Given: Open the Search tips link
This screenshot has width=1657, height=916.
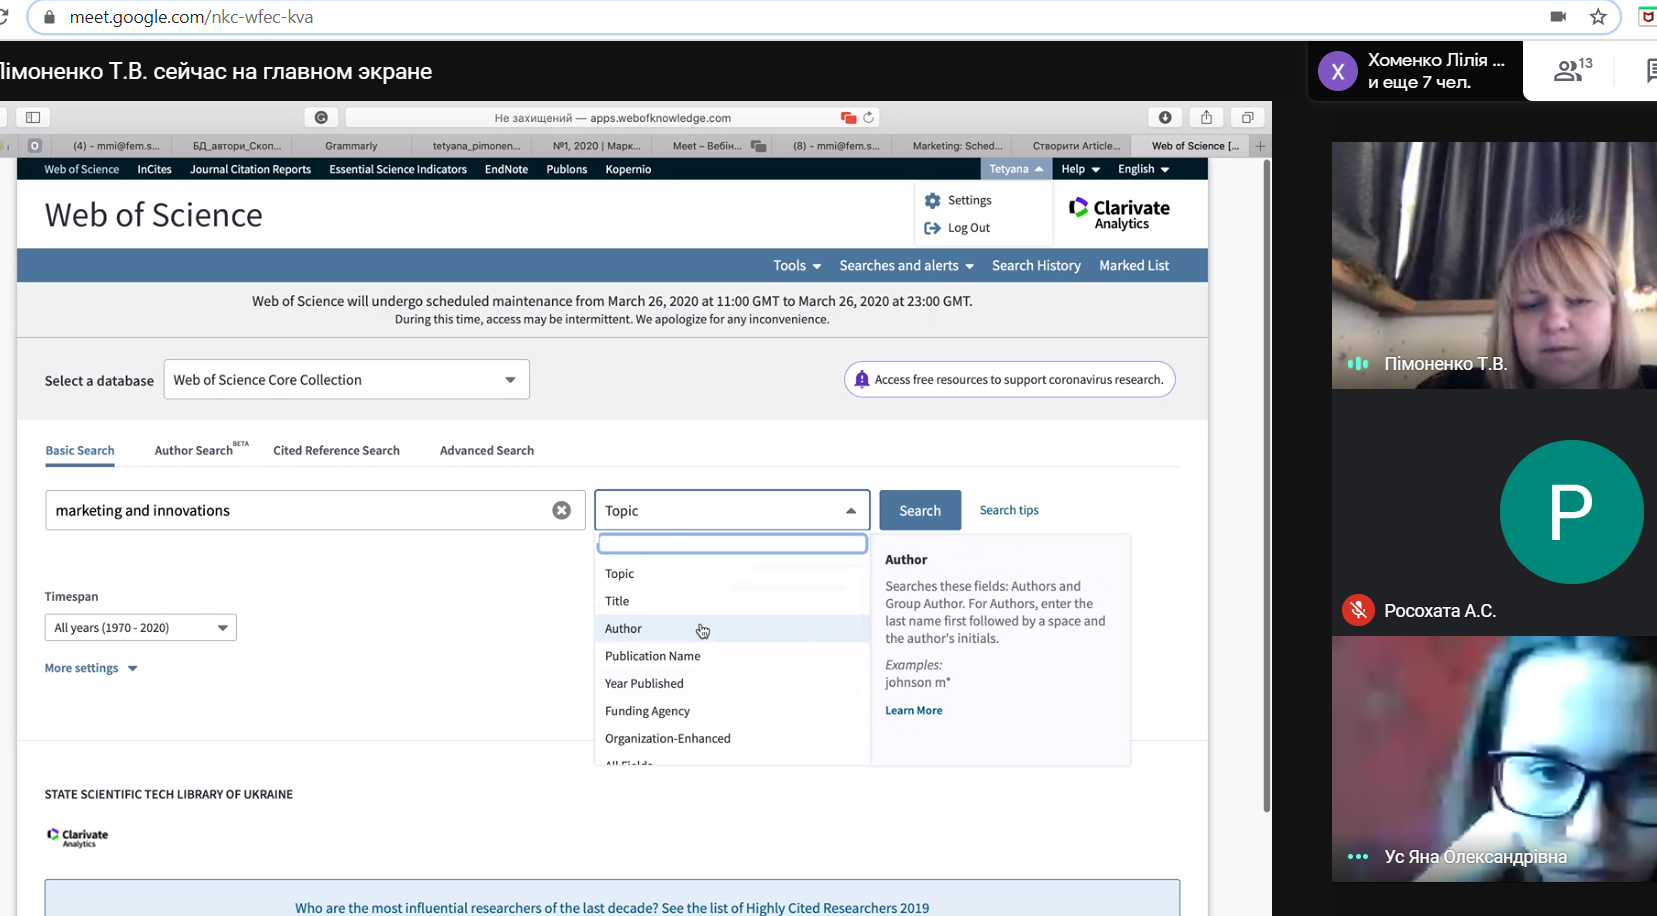Looking at the screenshot, I should click(x=1009, y=510).
